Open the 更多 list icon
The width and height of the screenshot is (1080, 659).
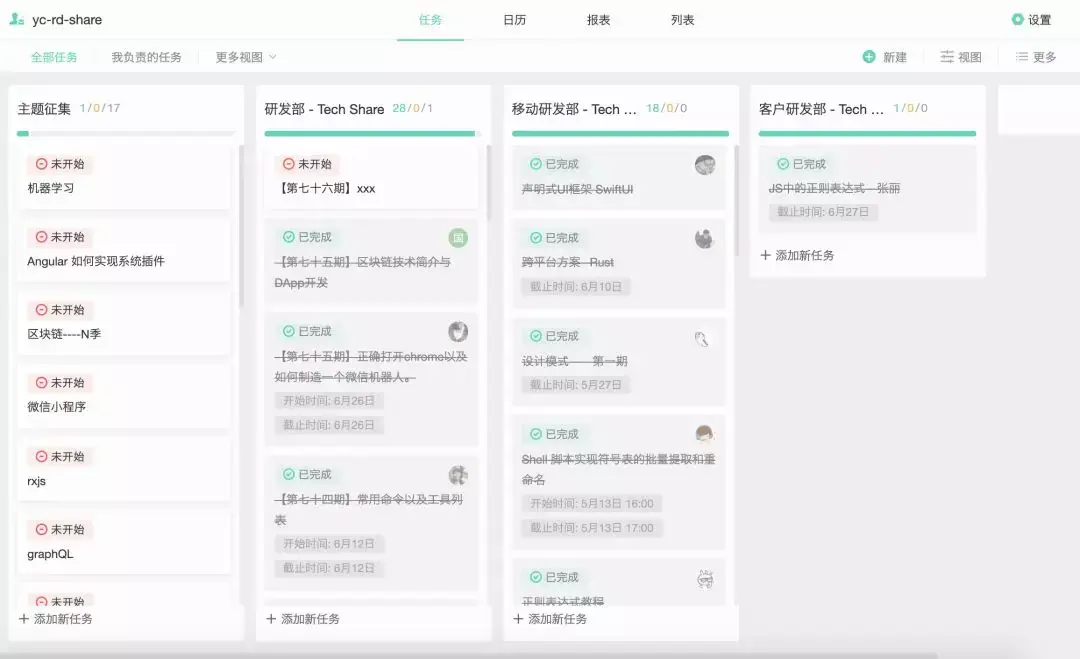(1021, 56)
